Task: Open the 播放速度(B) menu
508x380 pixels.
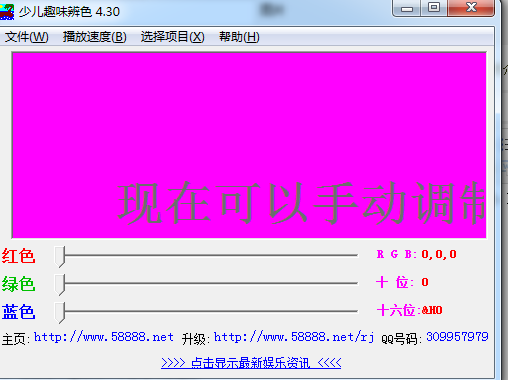Action: [95, 37]
